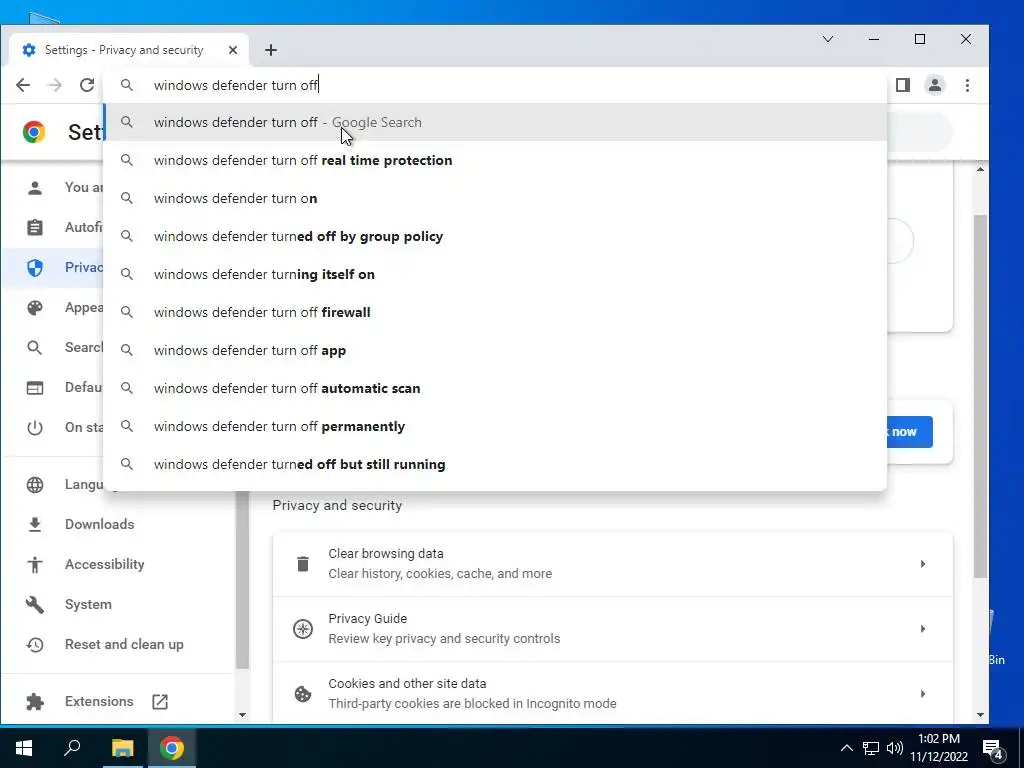Open the Chrome profile avatar
This screenshot has height=768, width=1024.
pyautogui.click(x=935, y=85)
